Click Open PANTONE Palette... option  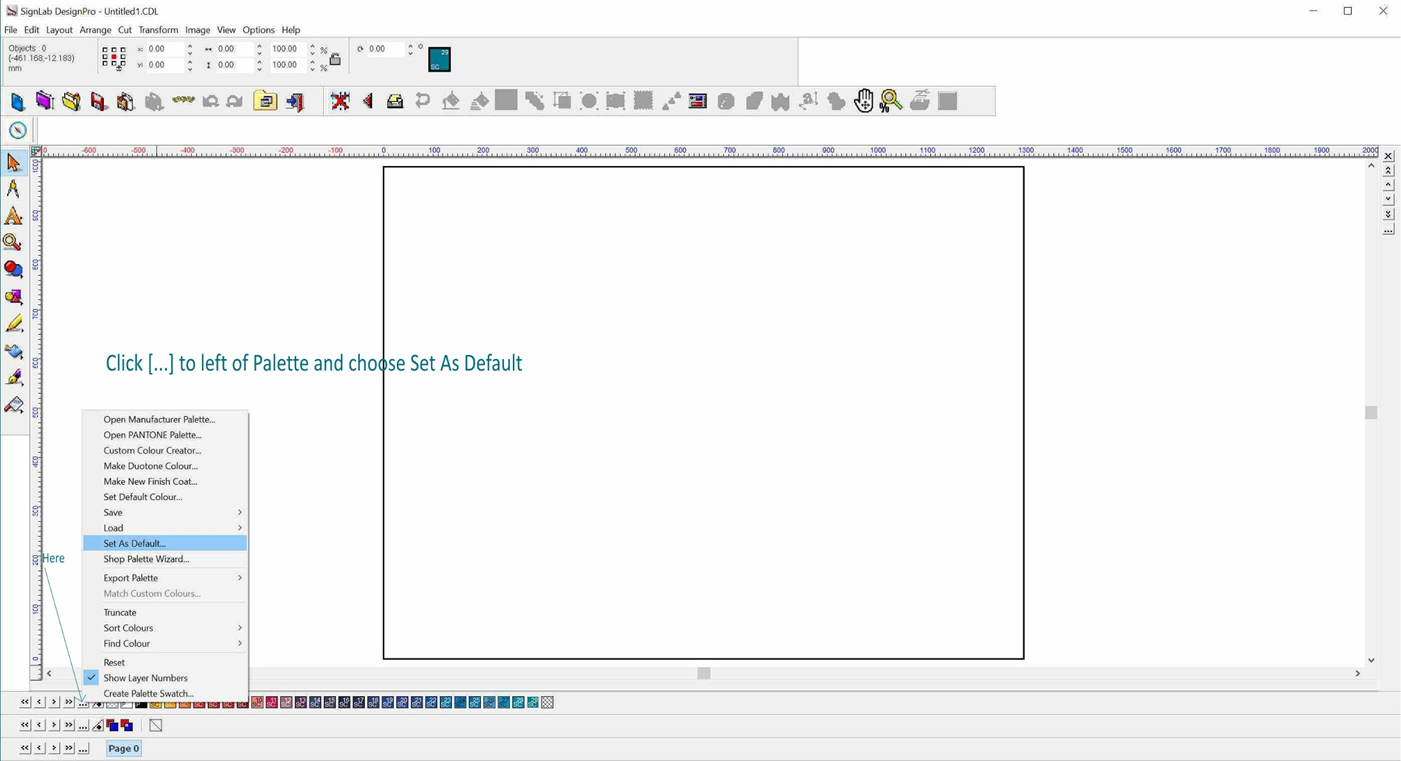tap(152, 435)
